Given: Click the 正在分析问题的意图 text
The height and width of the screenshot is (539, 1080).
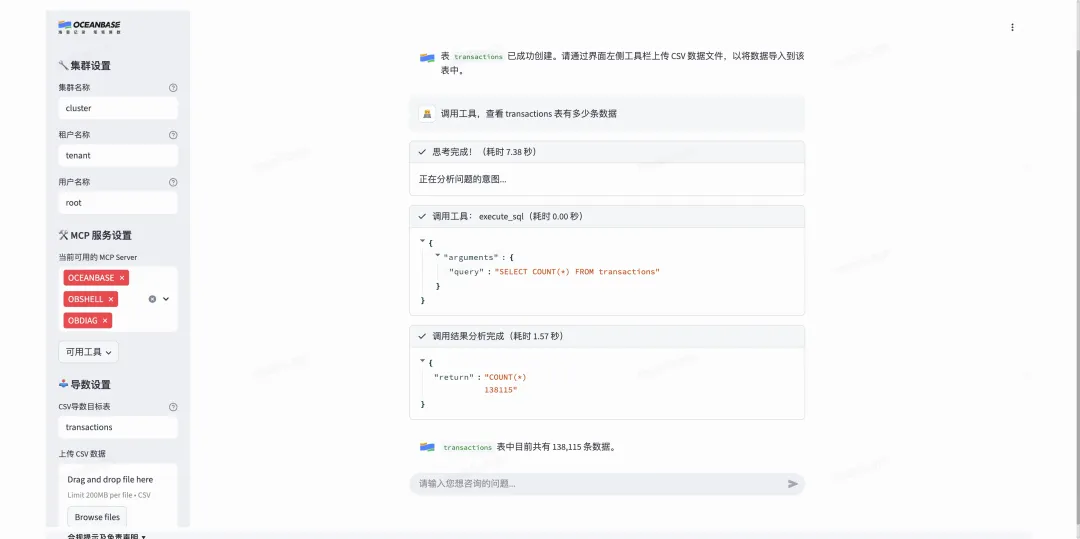Looking at the screenshot, I should [463, 179].
